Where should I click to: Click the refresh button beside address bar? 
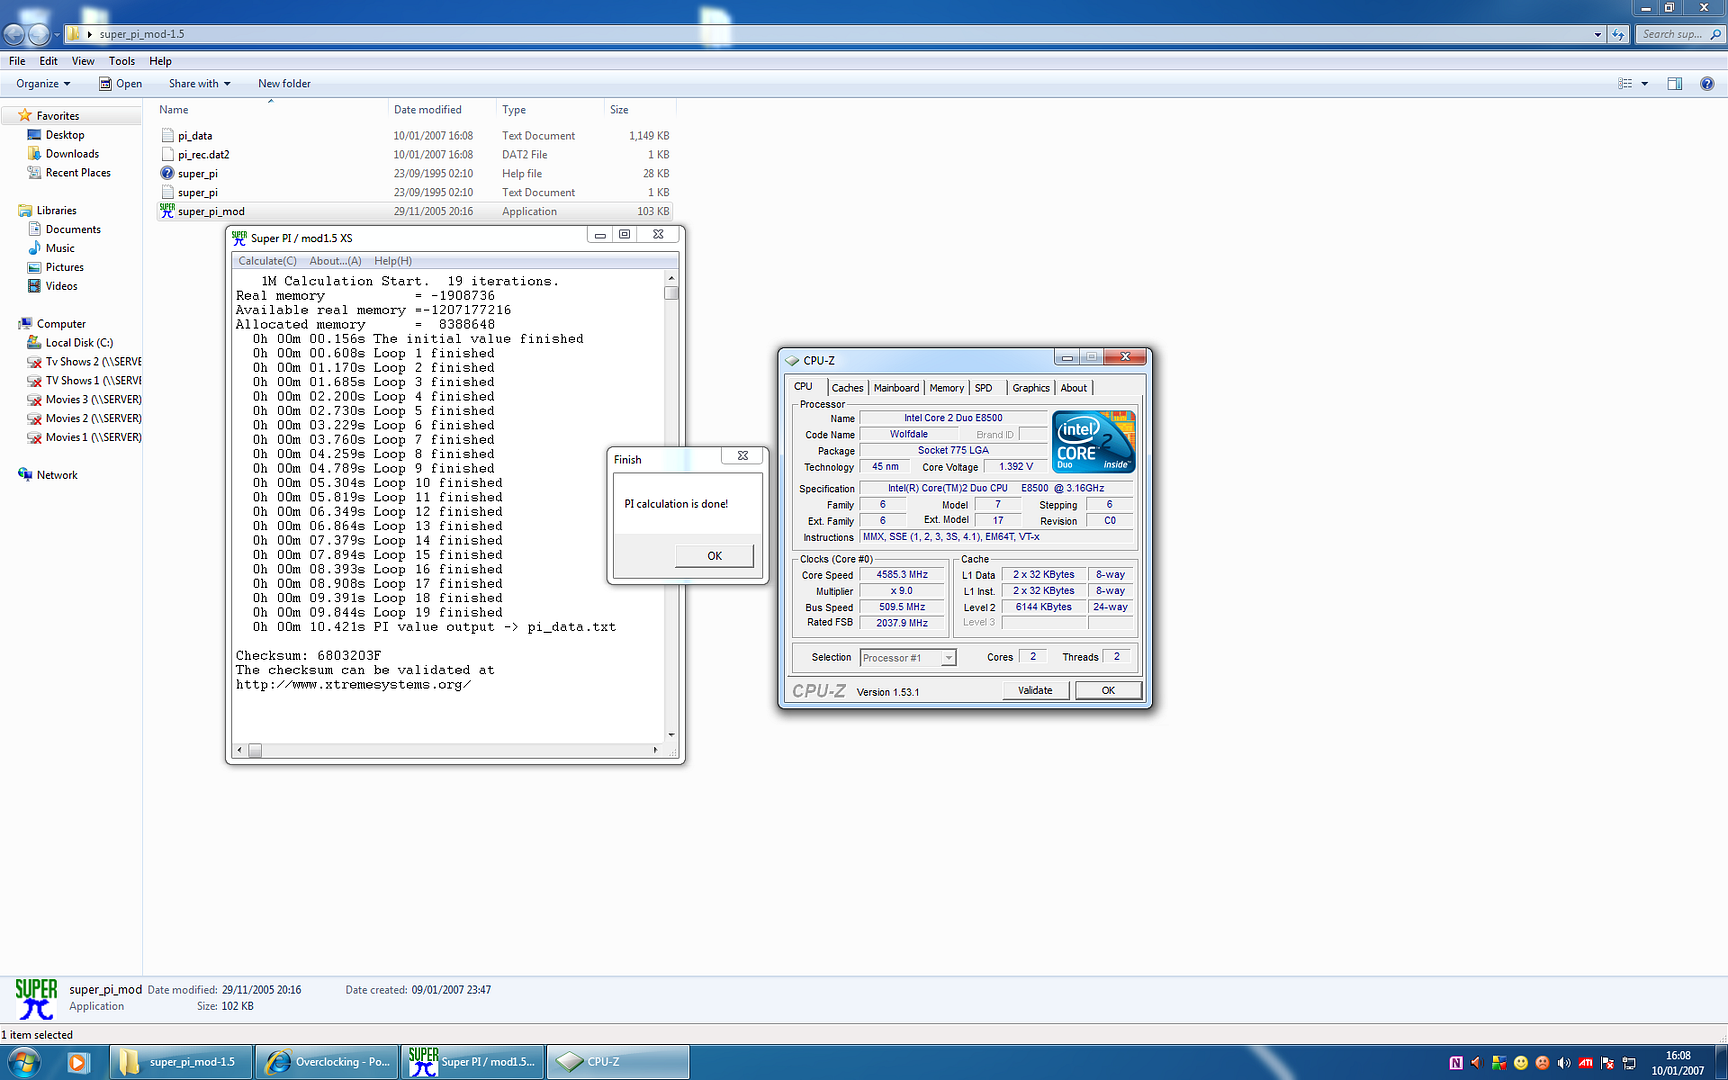(1618, 34)
